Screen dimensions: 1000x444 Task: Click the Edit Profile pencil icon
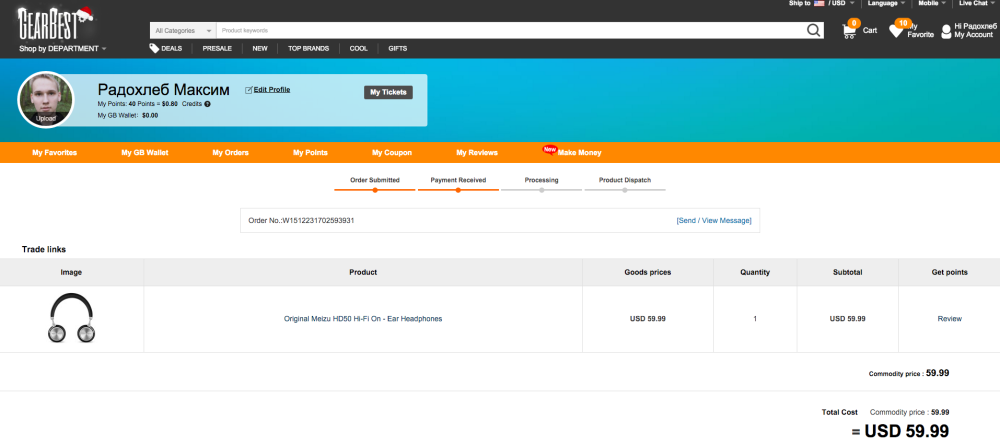[249, 90]
